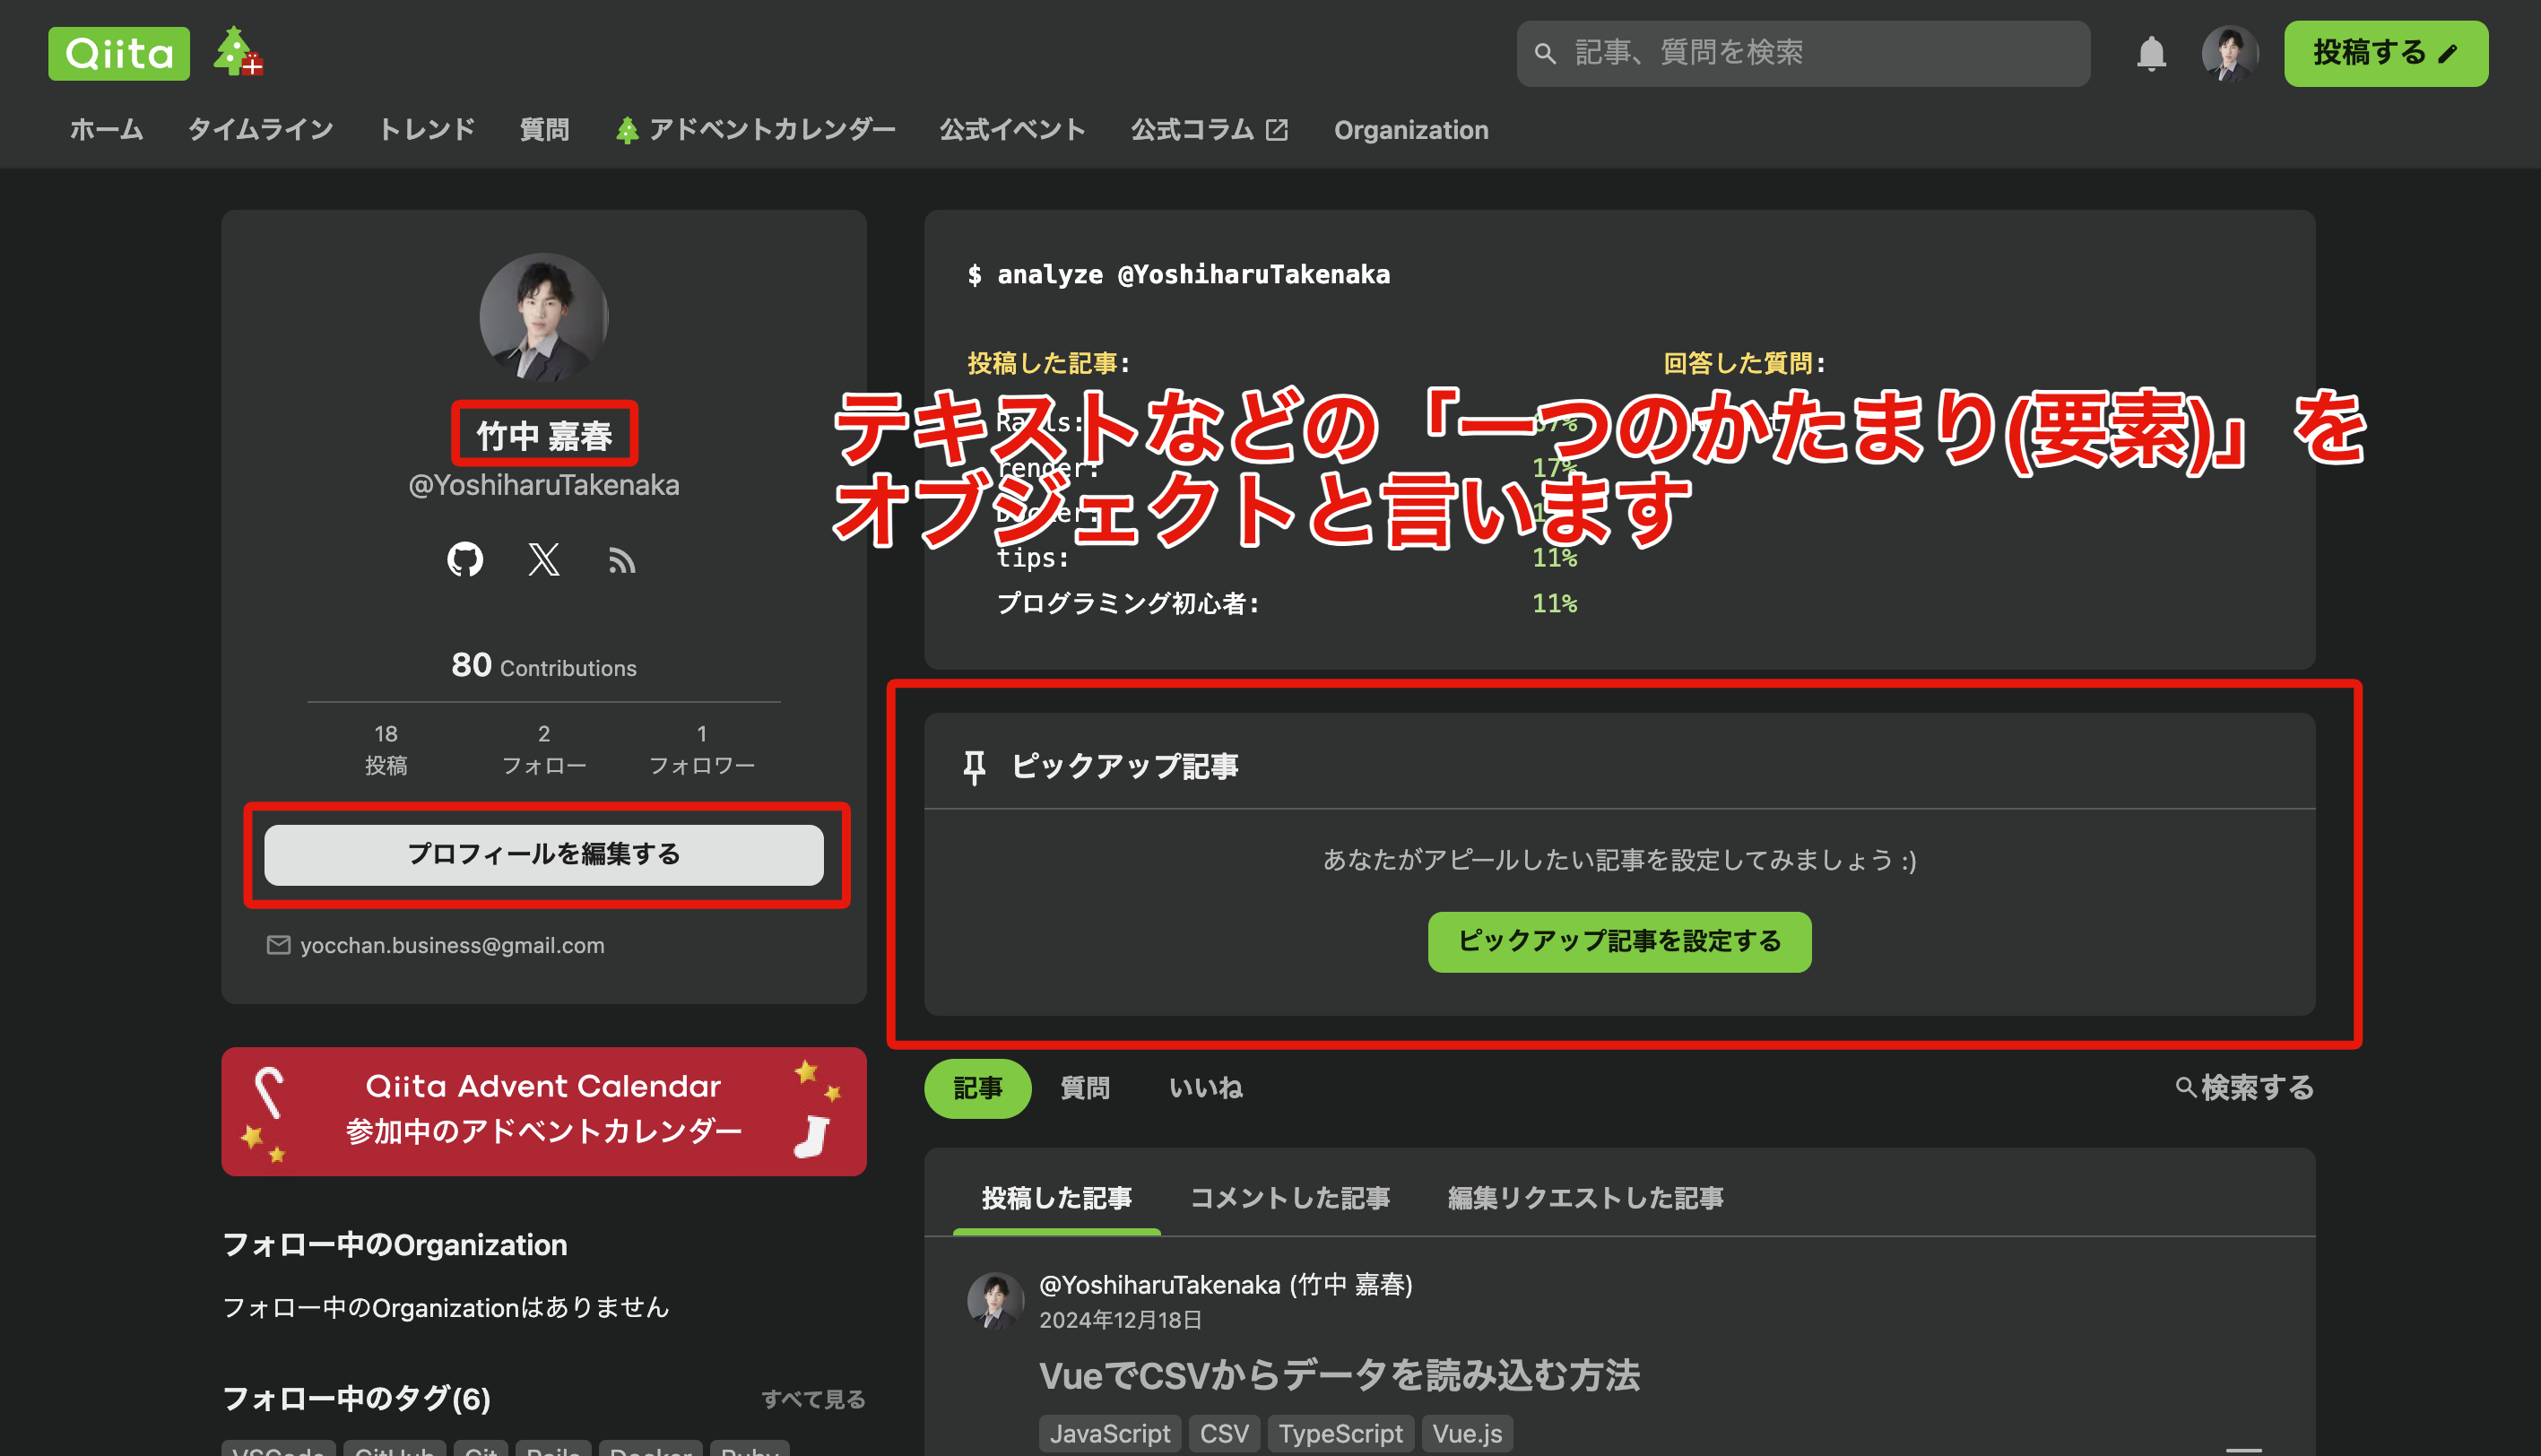Open the Advent Calendar tree icon
2541x1456 pixels.
pyautogui.click(x=237, y=52)
